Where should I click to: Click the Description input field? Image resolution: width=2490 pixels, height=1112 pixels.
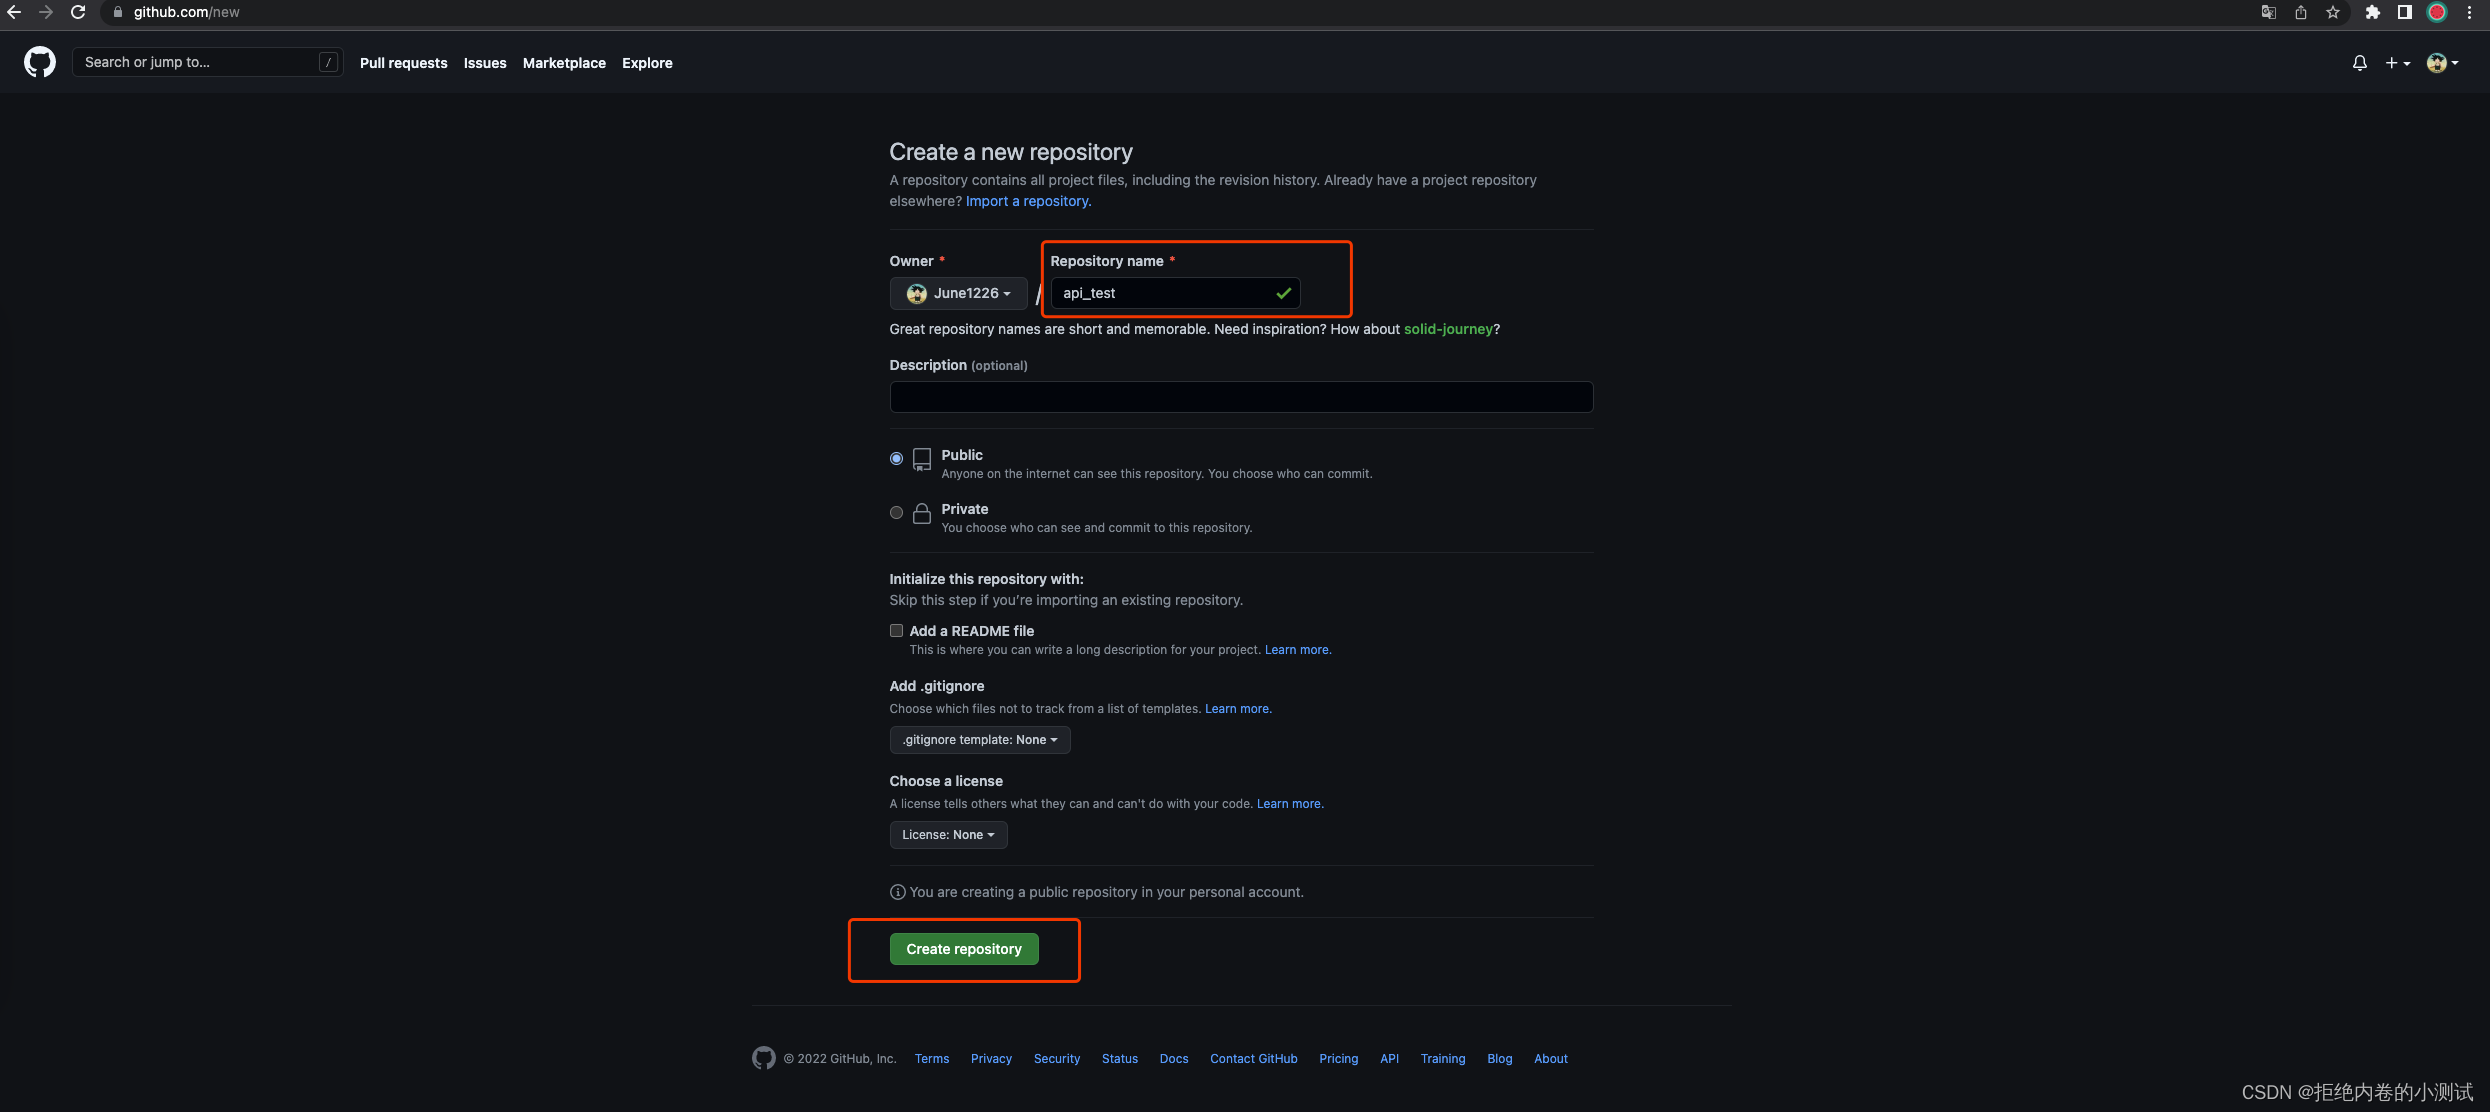pyautogui.click(x=1240, y=397)
